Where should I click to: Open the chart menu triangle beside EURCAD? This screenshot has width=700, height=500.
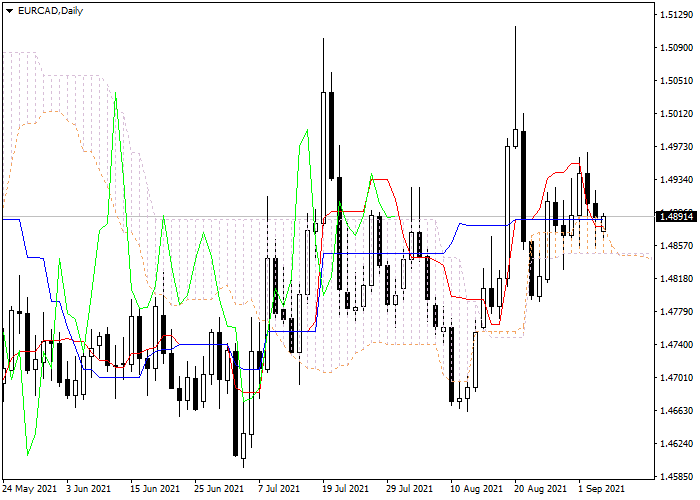pyautogui.click(x=9, y=11)
